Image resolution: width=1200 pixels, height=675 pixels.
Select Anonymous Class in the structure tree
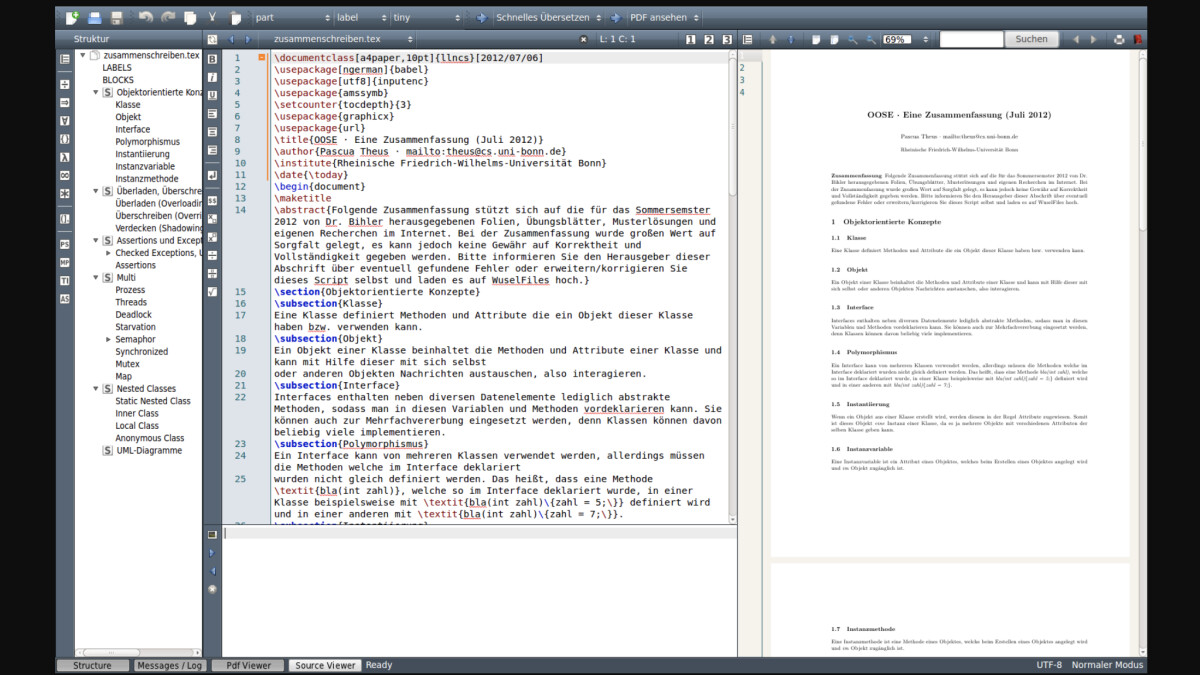(x=150, y=438)
